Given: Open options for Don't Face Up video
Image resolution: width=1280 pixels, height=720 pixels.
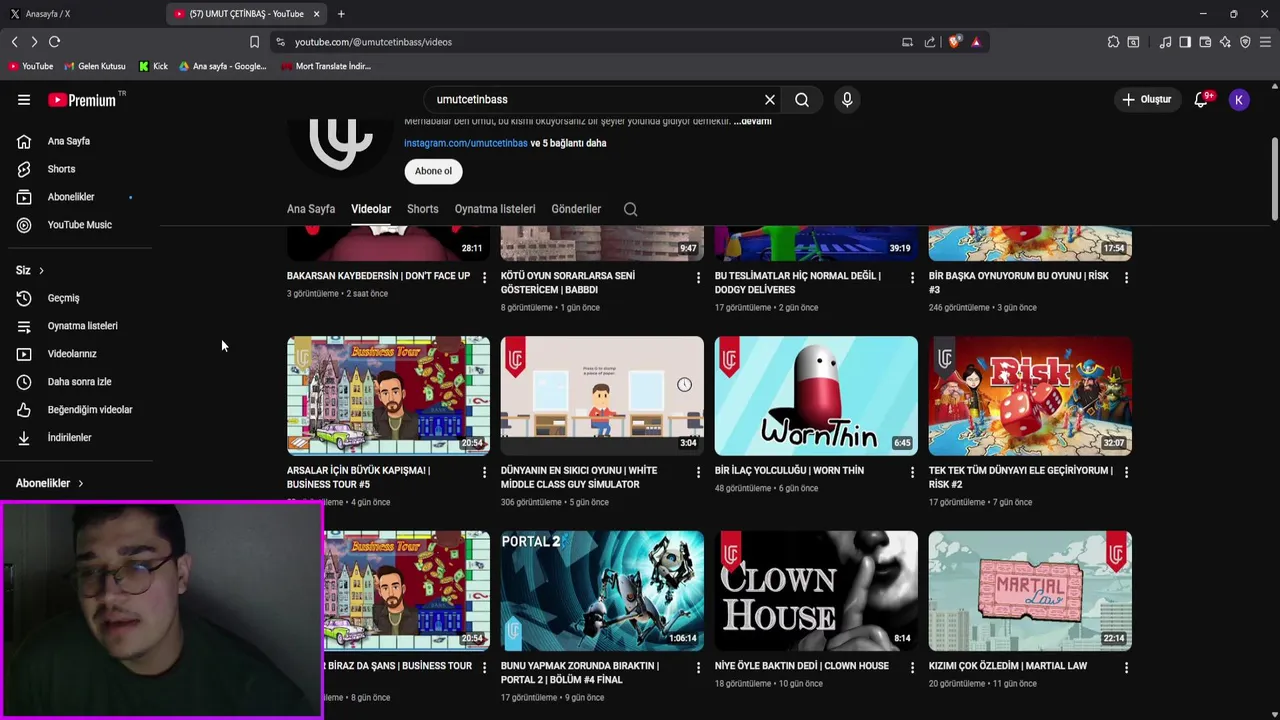Looking at the screenshot, I should 484,277.
